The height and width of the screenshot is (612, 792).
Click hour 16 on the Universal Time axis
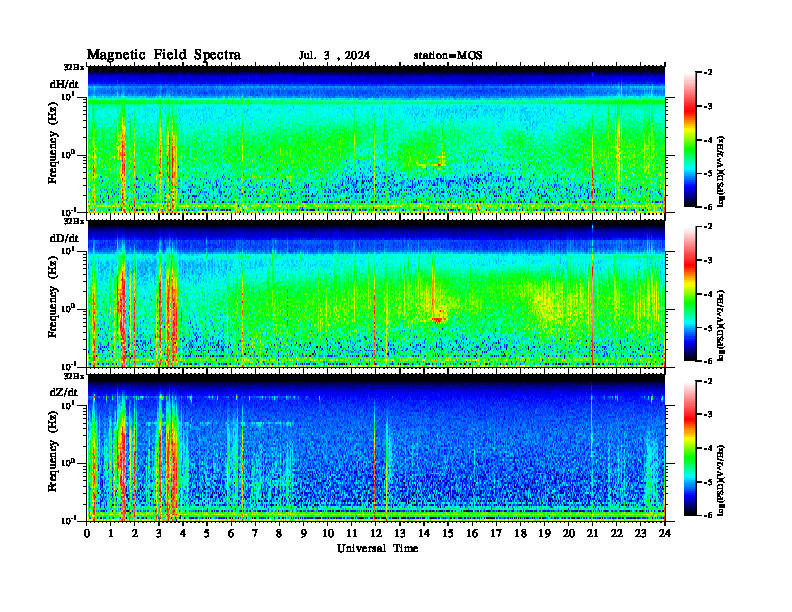tap(472, 534)
